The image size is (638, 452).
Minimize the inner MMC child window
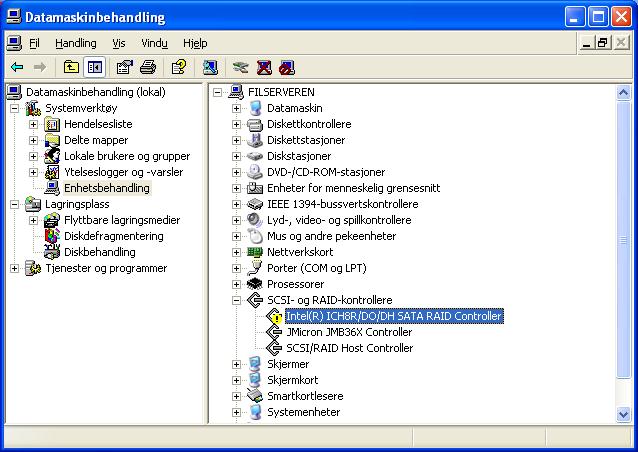[586, 43]
